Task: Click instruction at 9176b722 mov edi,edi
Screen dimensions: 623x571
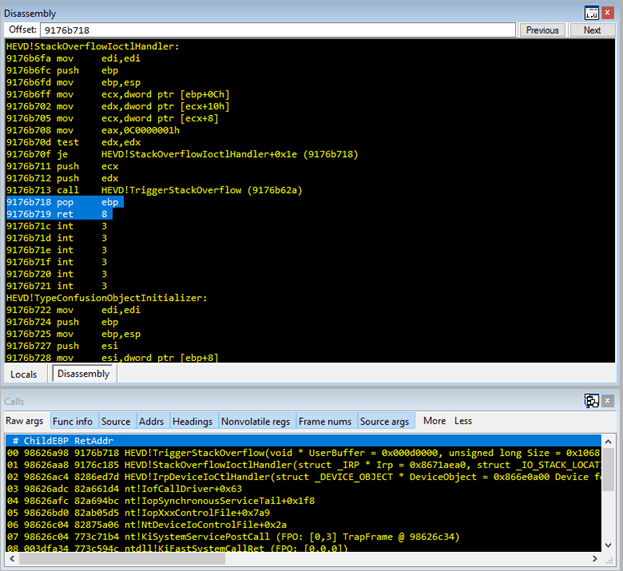Action: pos(73,310)
